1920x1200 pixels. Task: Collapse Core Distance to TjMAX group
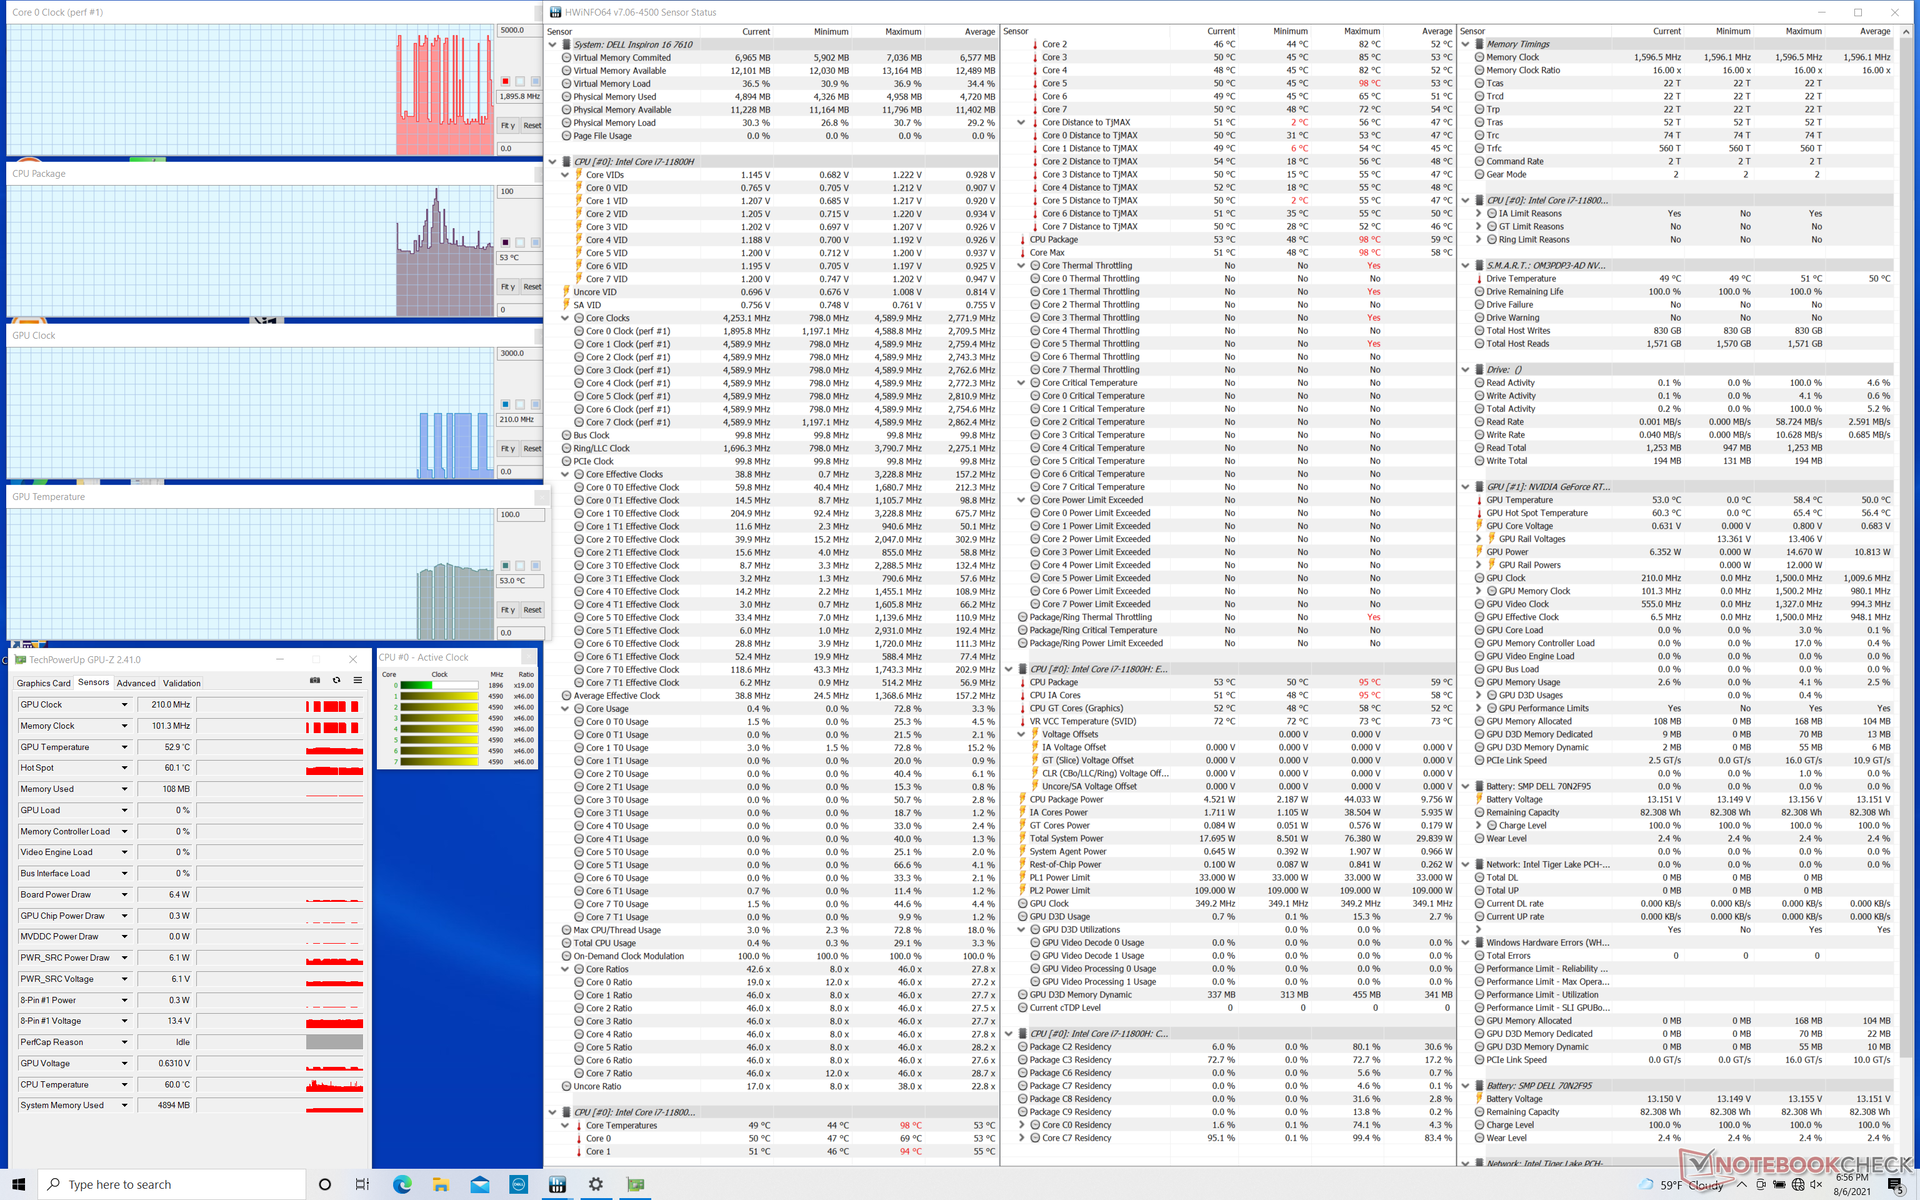tap(1021, 123)
